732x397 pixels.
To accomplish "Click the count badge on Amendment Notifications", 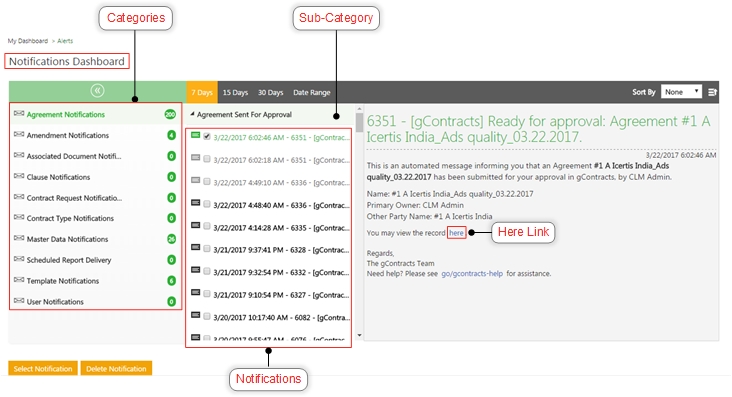I will [171, 135].
